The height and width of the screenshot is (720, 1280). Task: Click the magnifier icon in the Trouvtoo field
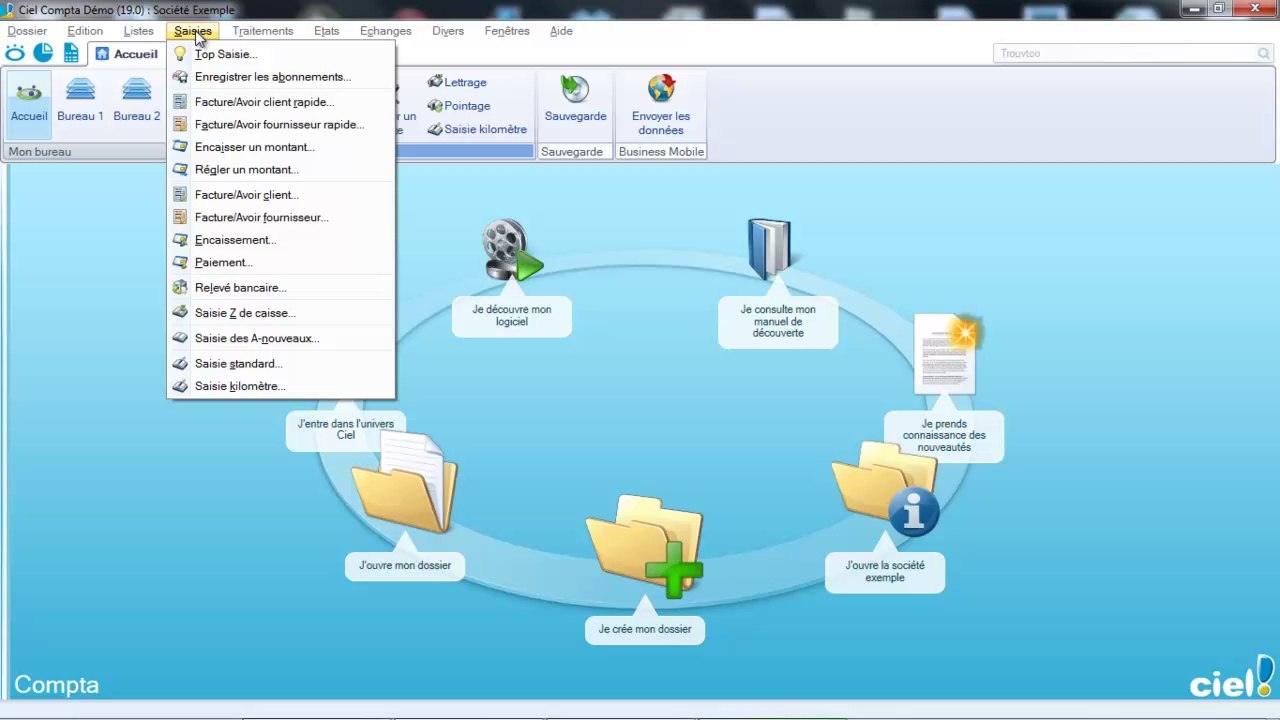click(1264, 54)
